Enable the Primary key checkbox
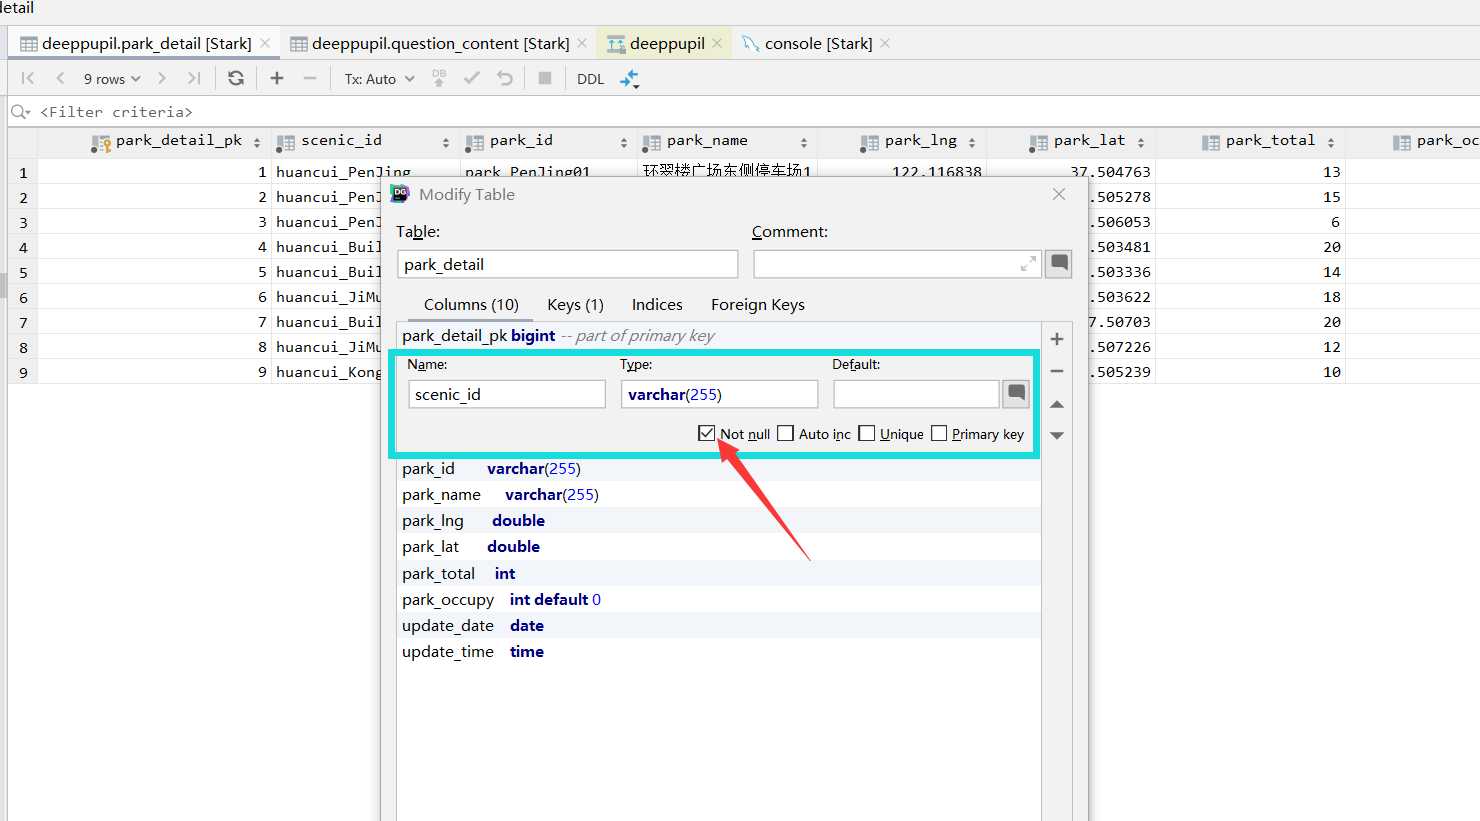The height and width of the screenshot is (821, 1480). tap(939, 433)
